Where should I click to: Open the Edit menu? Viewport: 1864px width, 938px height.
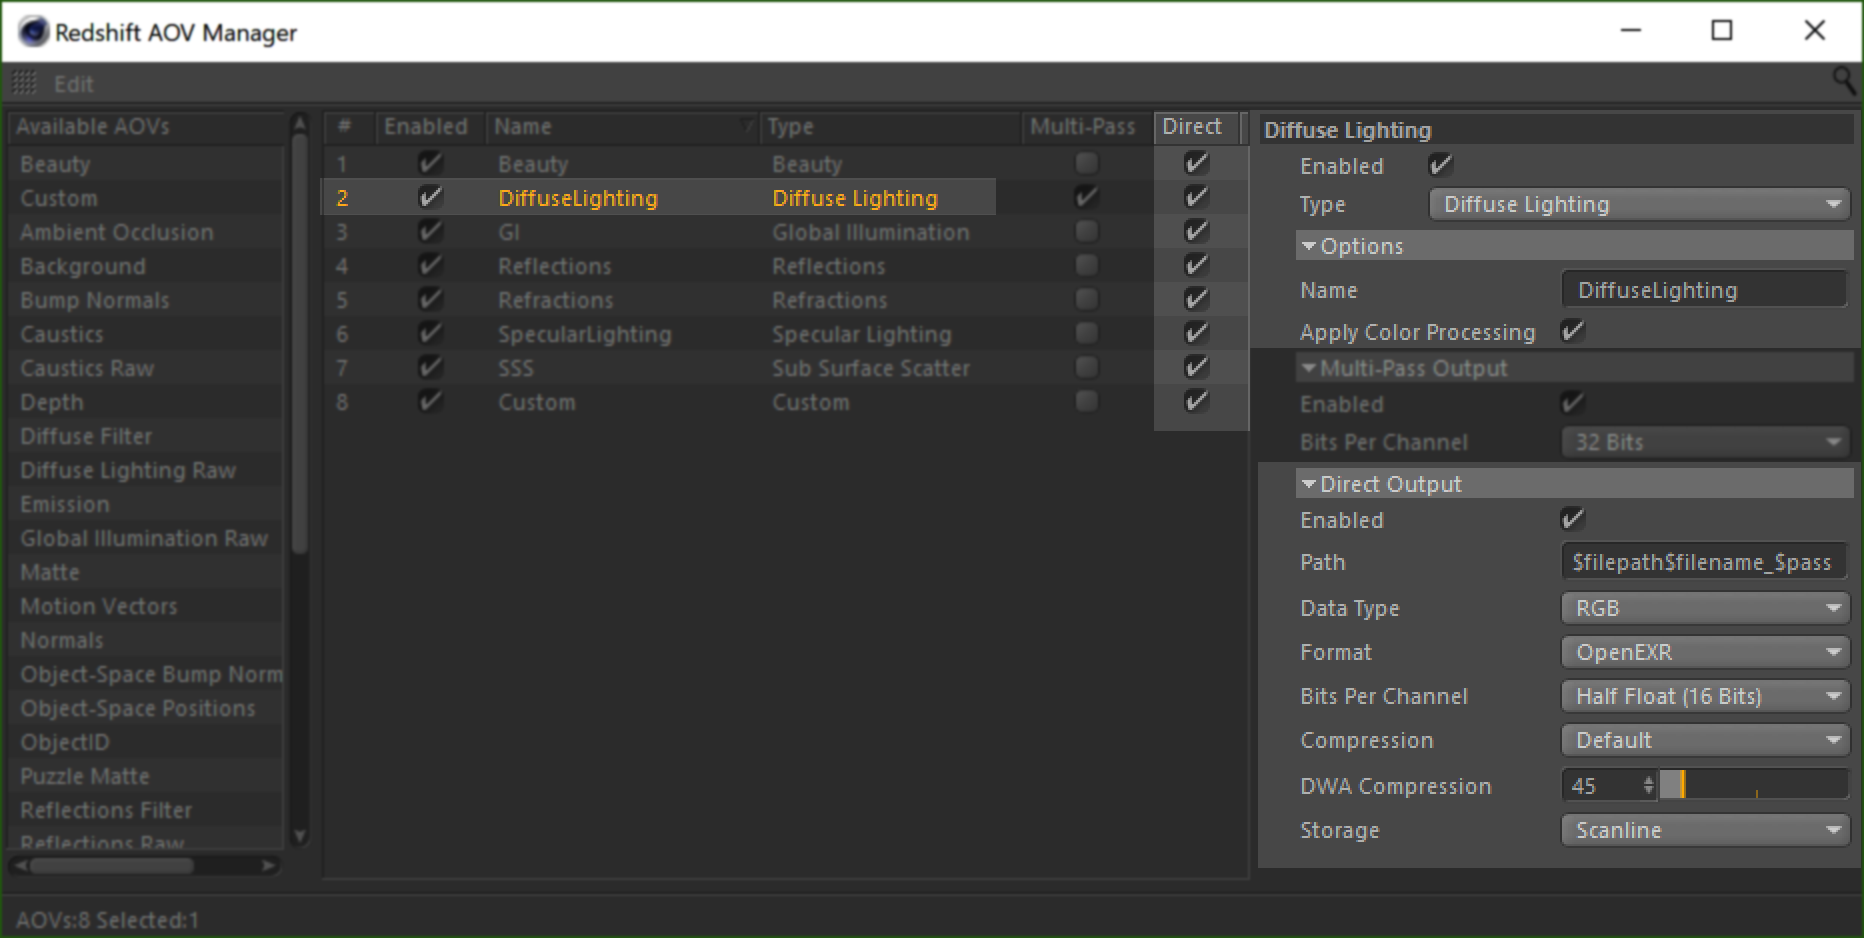pyautogui.click(x=73, y=84)
